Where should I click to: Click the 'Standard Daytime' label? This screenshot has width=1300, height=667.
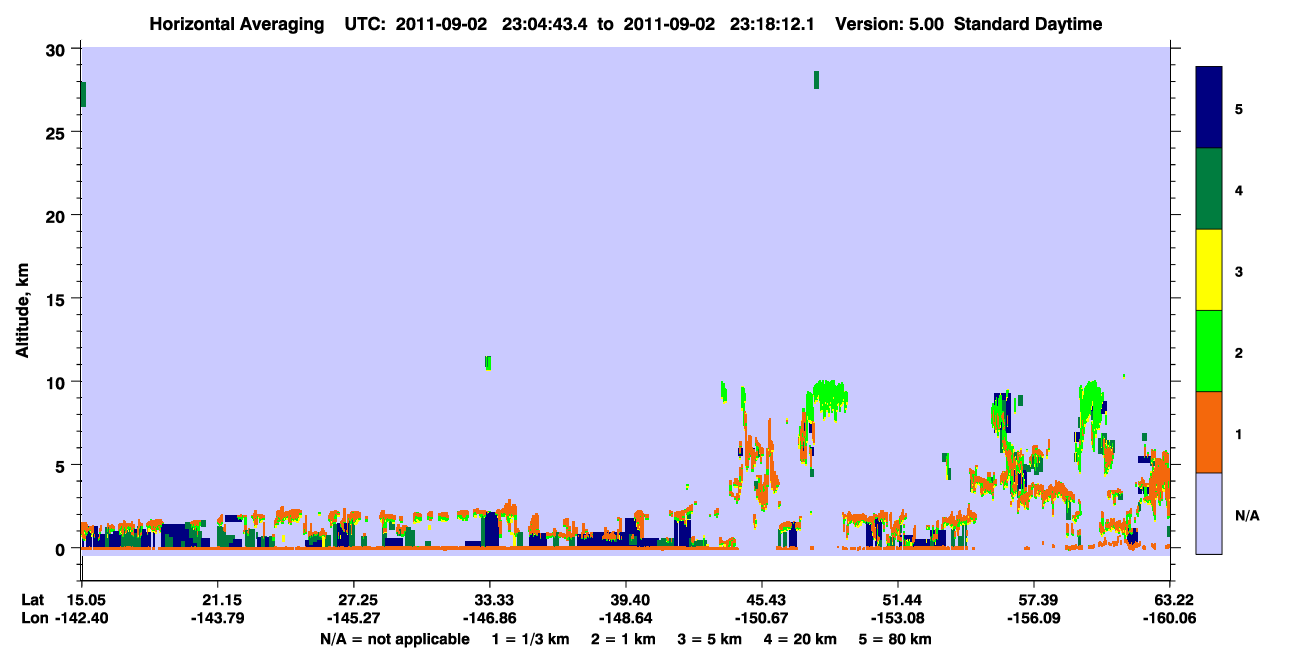click(1028, 24)
